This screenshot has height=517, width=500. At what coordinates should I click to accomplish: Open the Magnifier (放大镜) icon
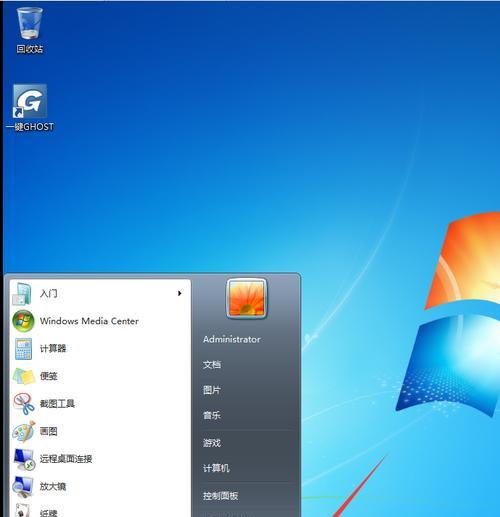[23, 486]
